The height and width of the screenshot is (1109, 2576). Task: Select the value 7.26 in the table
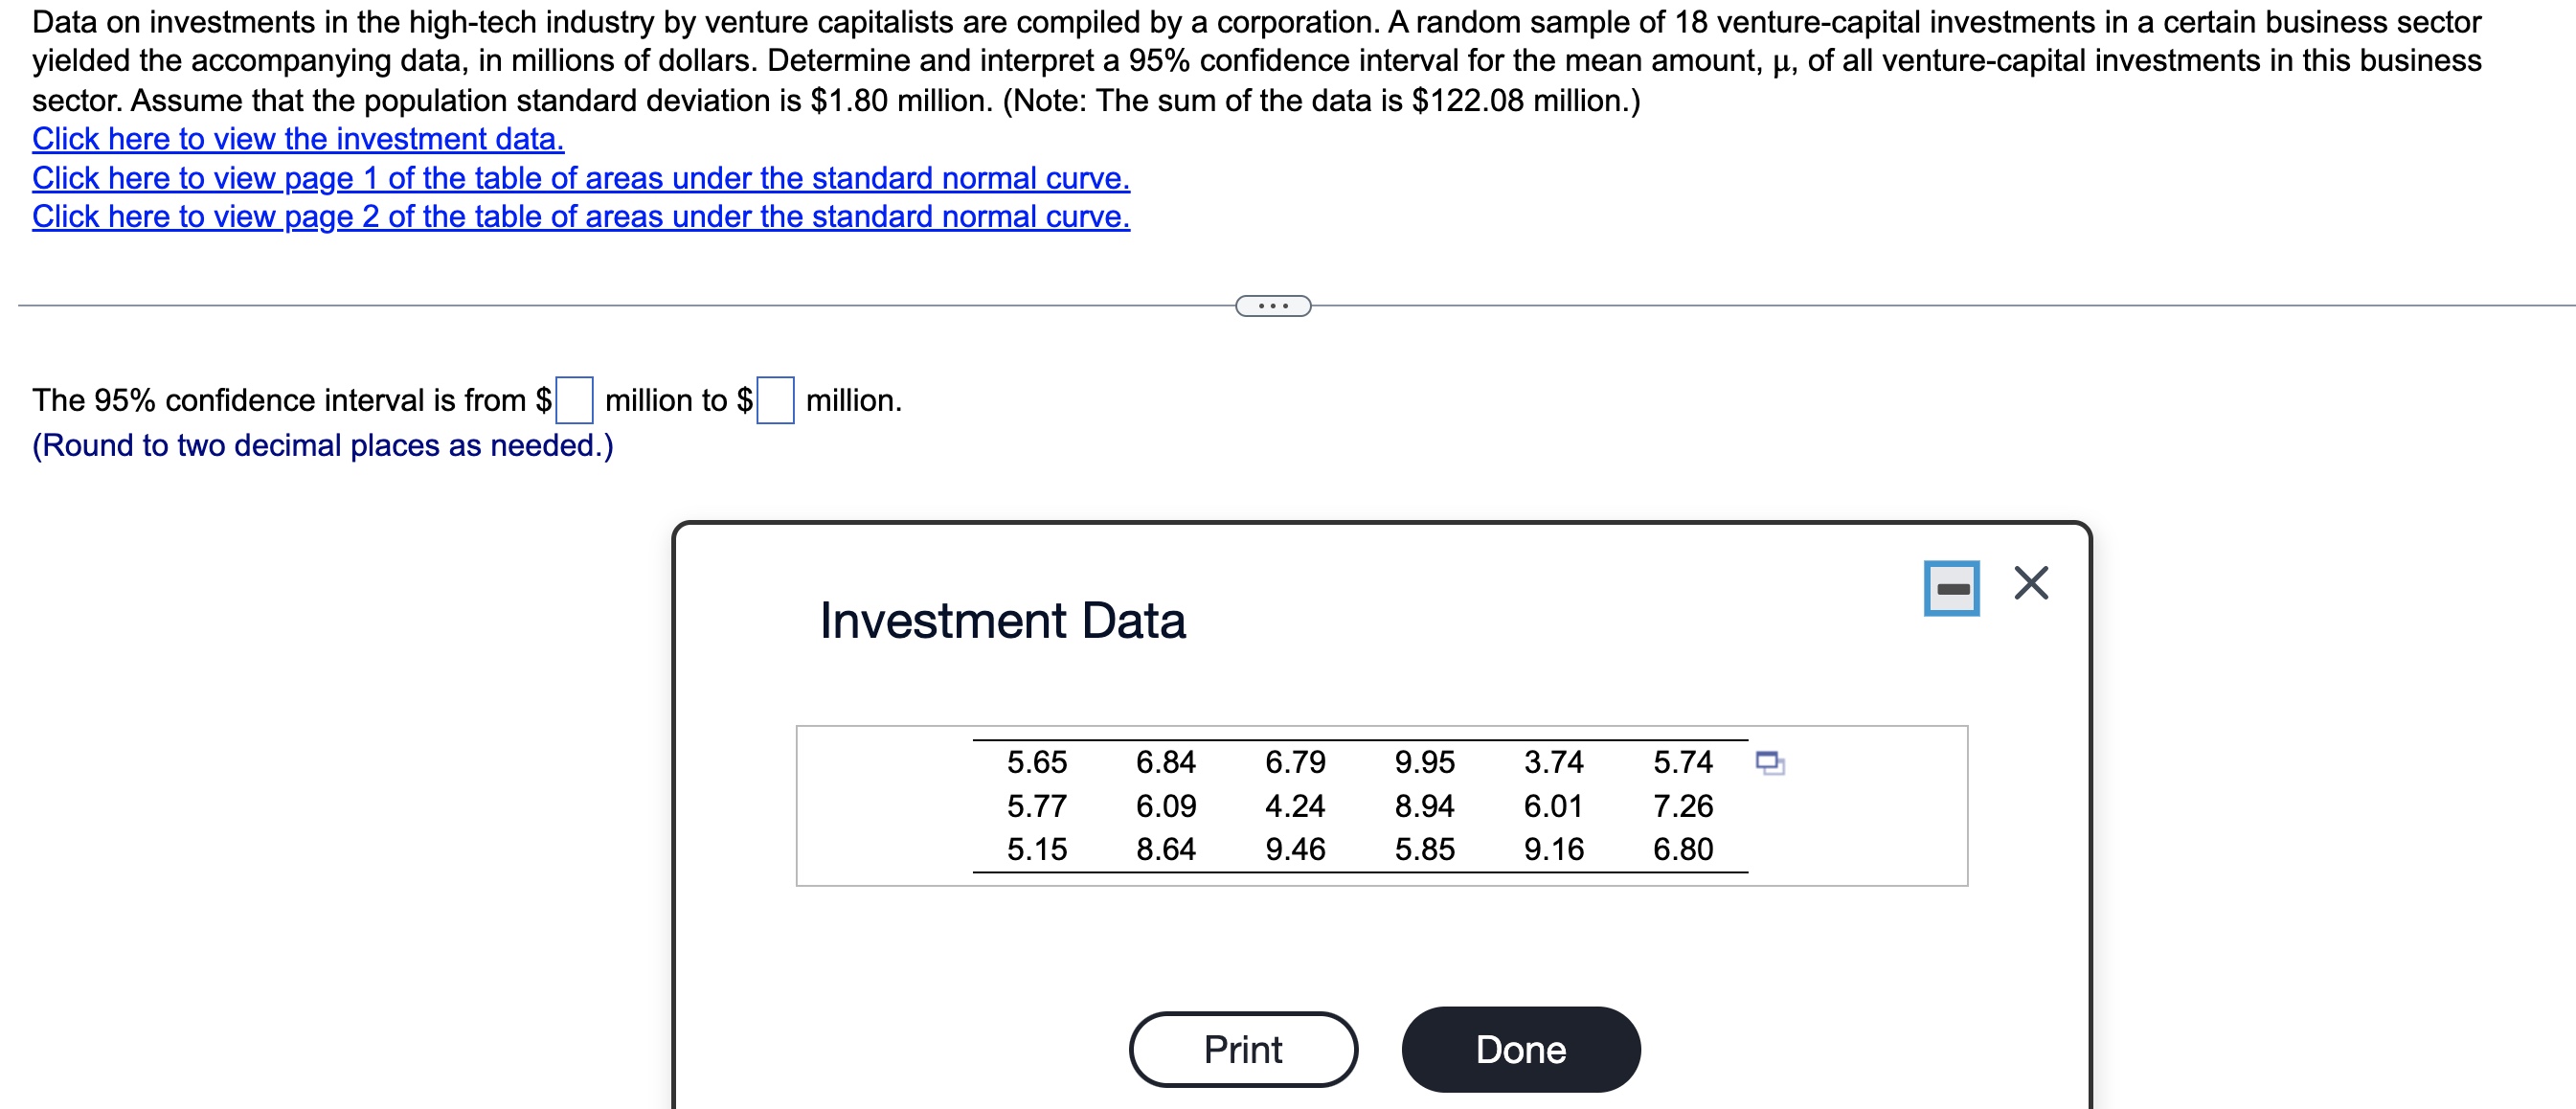pyautogui.click(x=1682, y=806)
